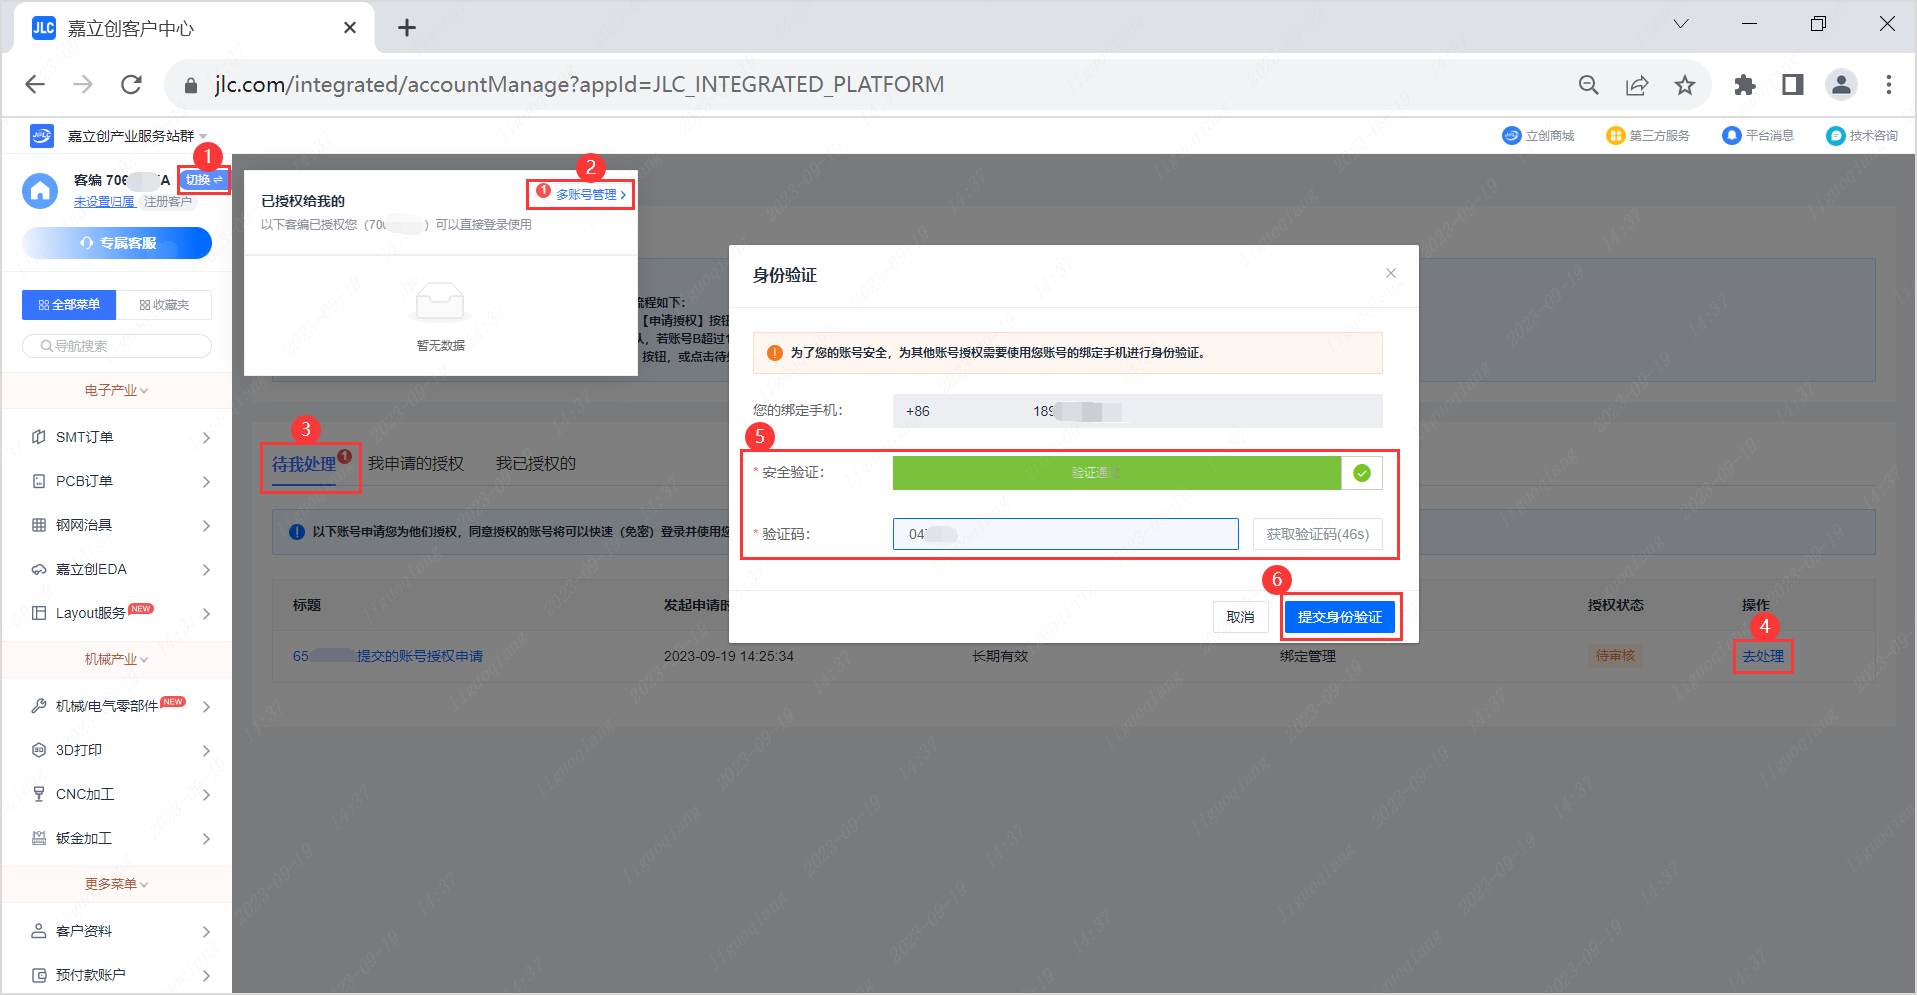Click the 切换 account switch button
Image resolution: width=1917 pixels, height=995 pixels.
click(204, 180)
